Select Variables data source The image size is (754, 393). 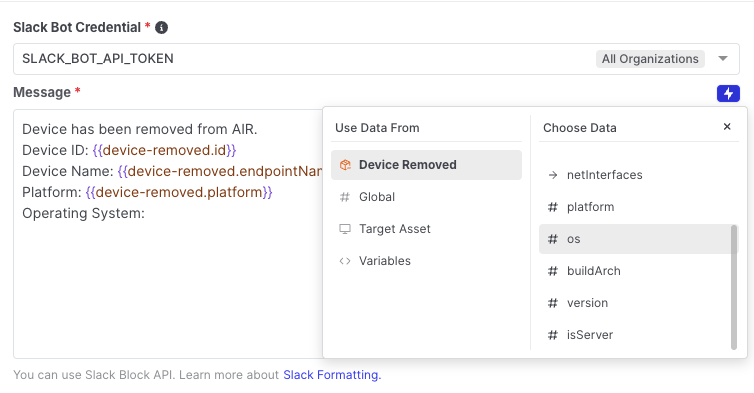click(x=426, y=261)
